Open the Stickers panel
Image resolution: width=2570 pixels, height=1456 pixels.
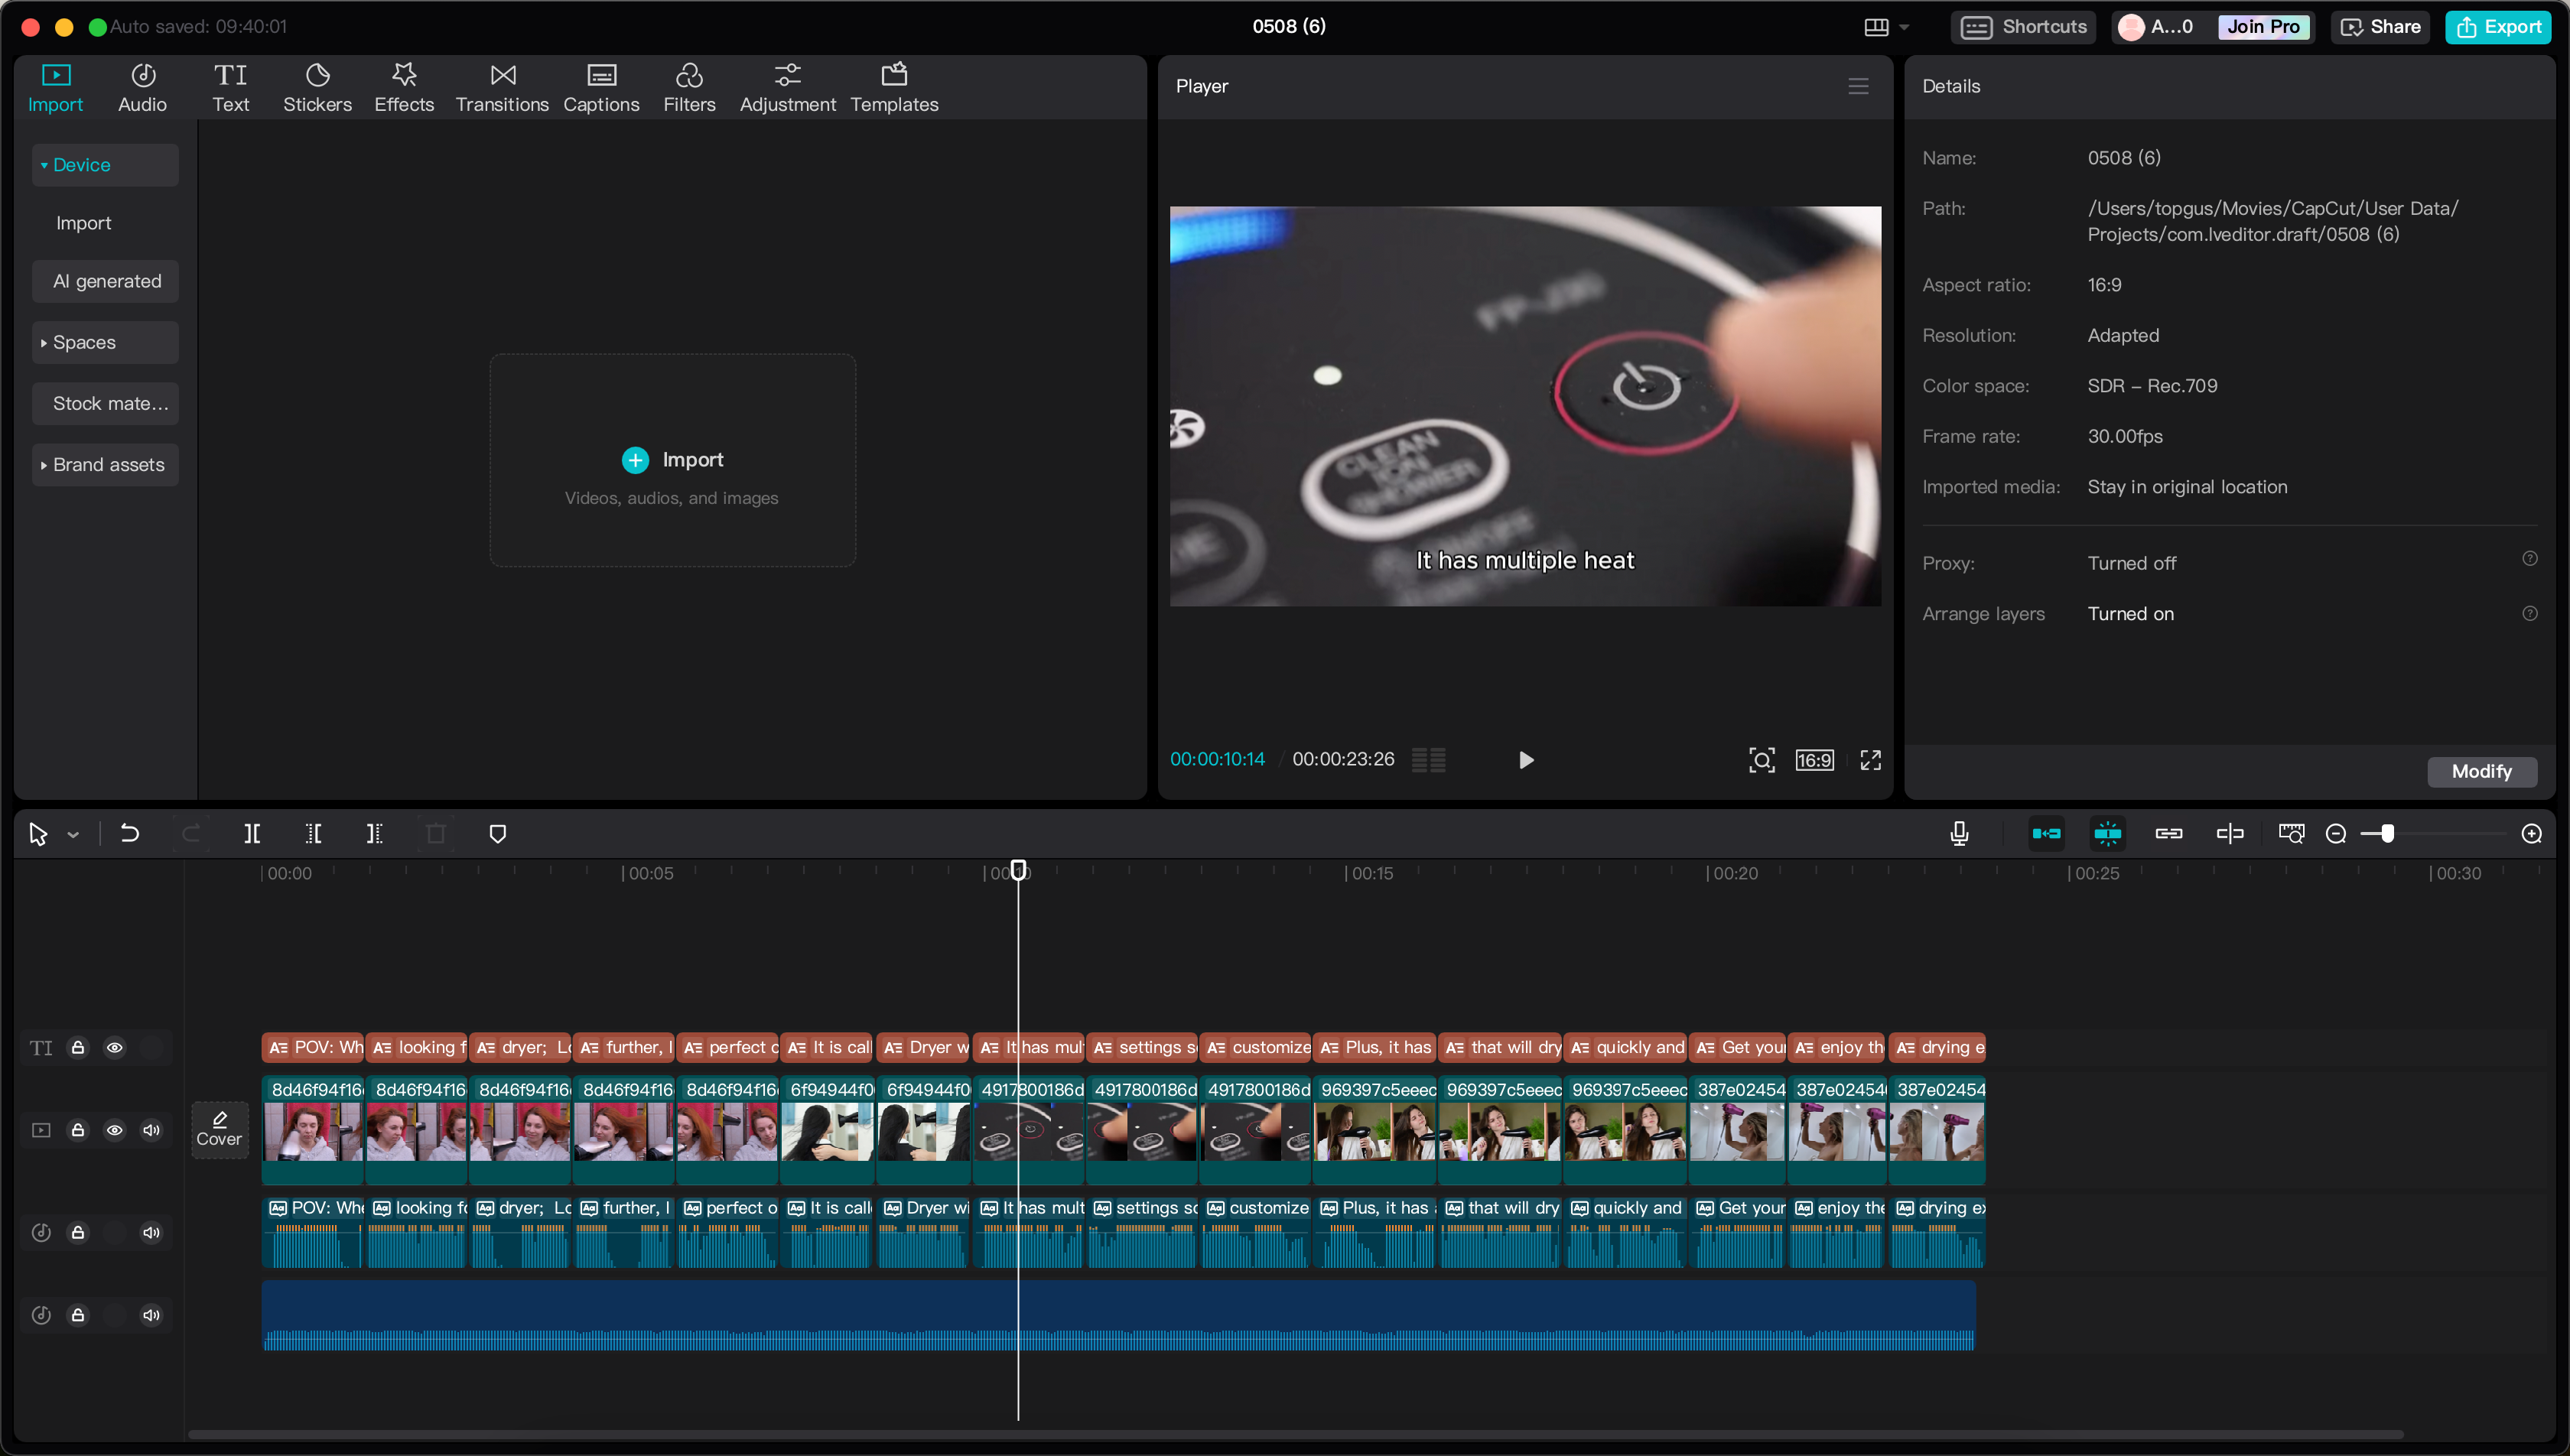317,86
